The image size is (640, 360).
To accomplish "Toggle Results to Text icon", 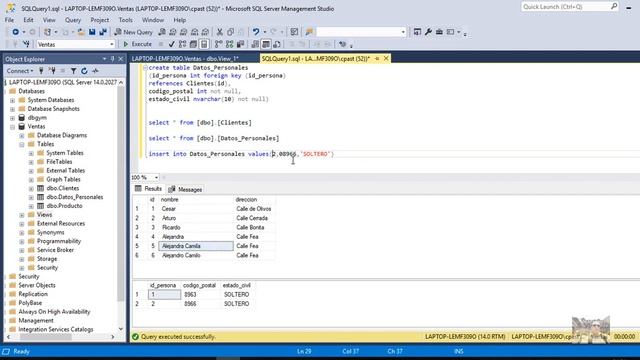I will [x=255, y=44].
